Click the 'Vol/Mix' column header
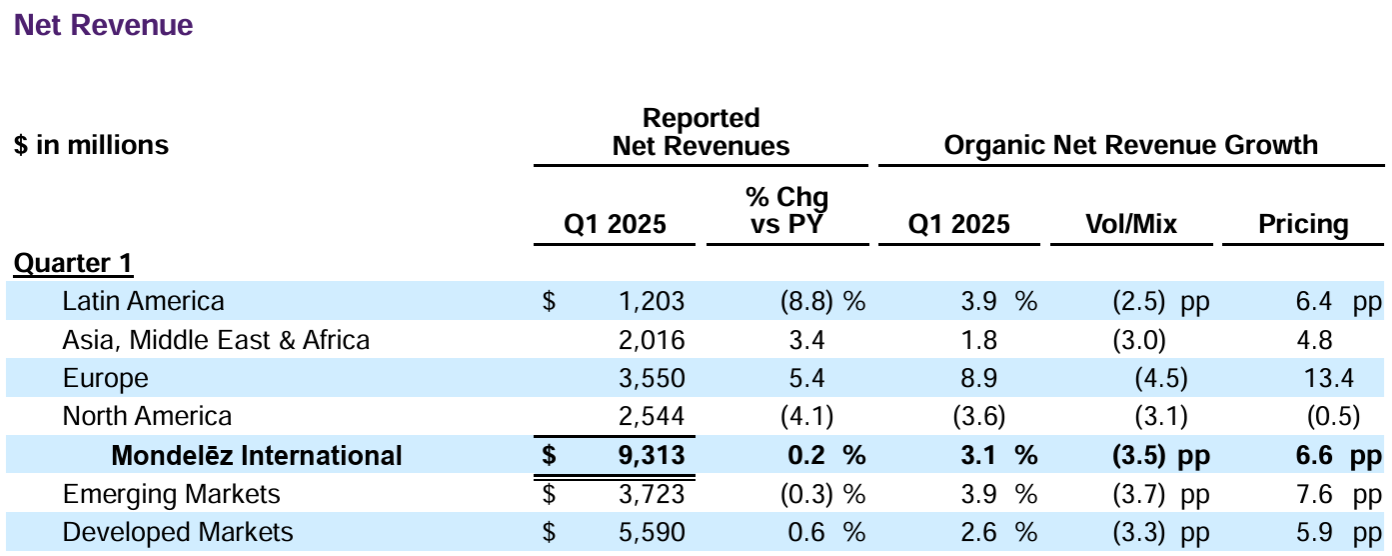This screenshot has width=1392, height=556. pyautogui.click(x=1131, y=224)
